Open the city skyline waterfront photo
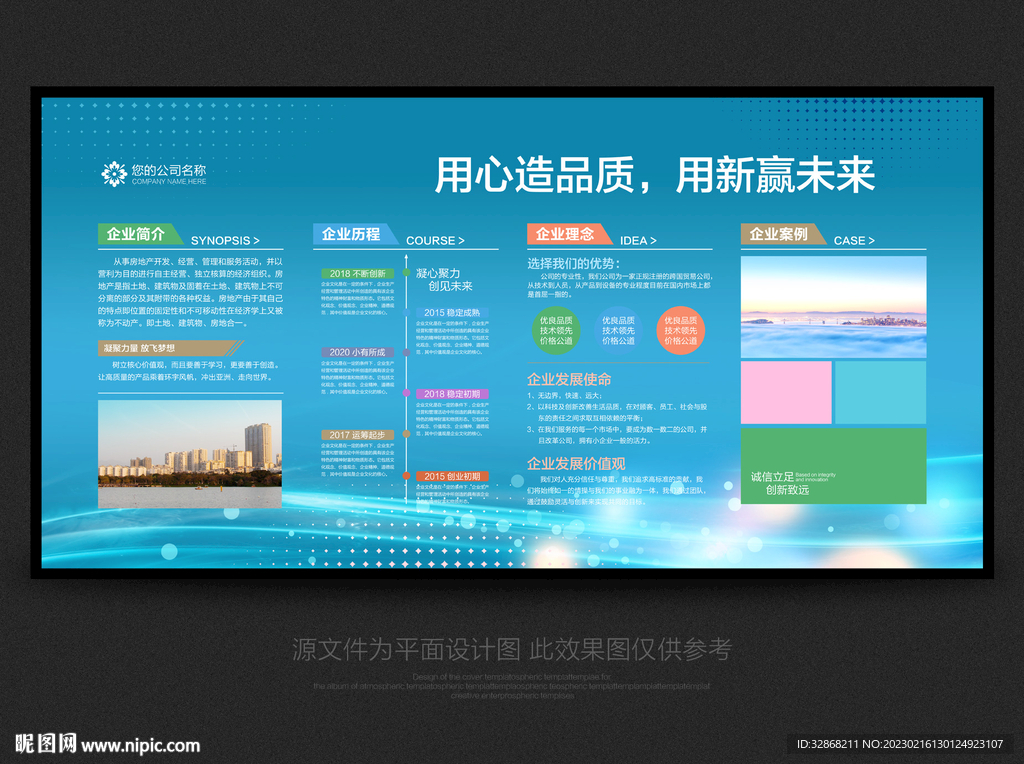 coord(190,454)
